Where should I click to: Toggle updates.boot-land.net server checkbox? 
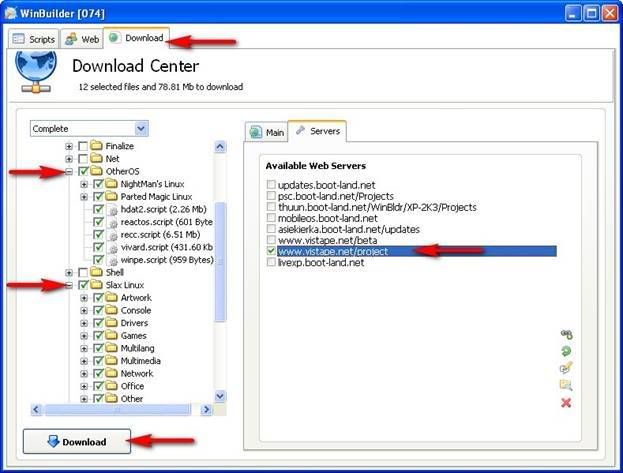point(271,184)
